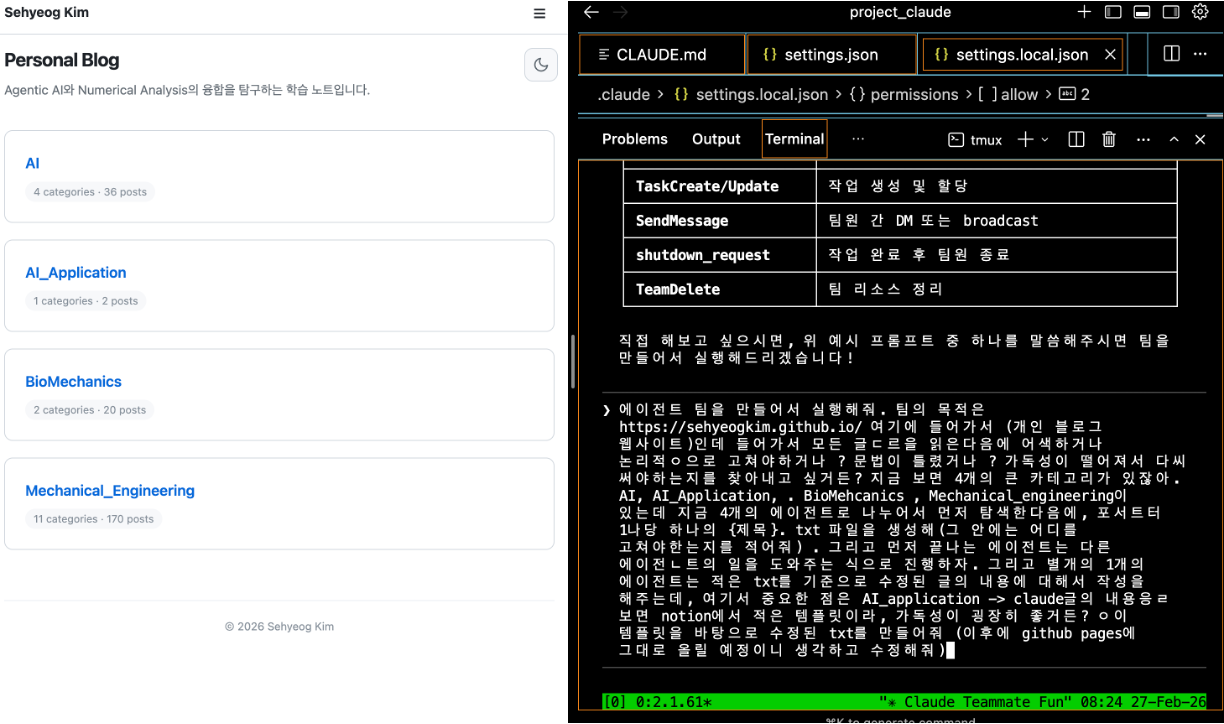The width and height of the screenshot is (1224, 724).
Task: Click the © 2026 Sehyeog Kim footer
Action: [x=279, y=627]
